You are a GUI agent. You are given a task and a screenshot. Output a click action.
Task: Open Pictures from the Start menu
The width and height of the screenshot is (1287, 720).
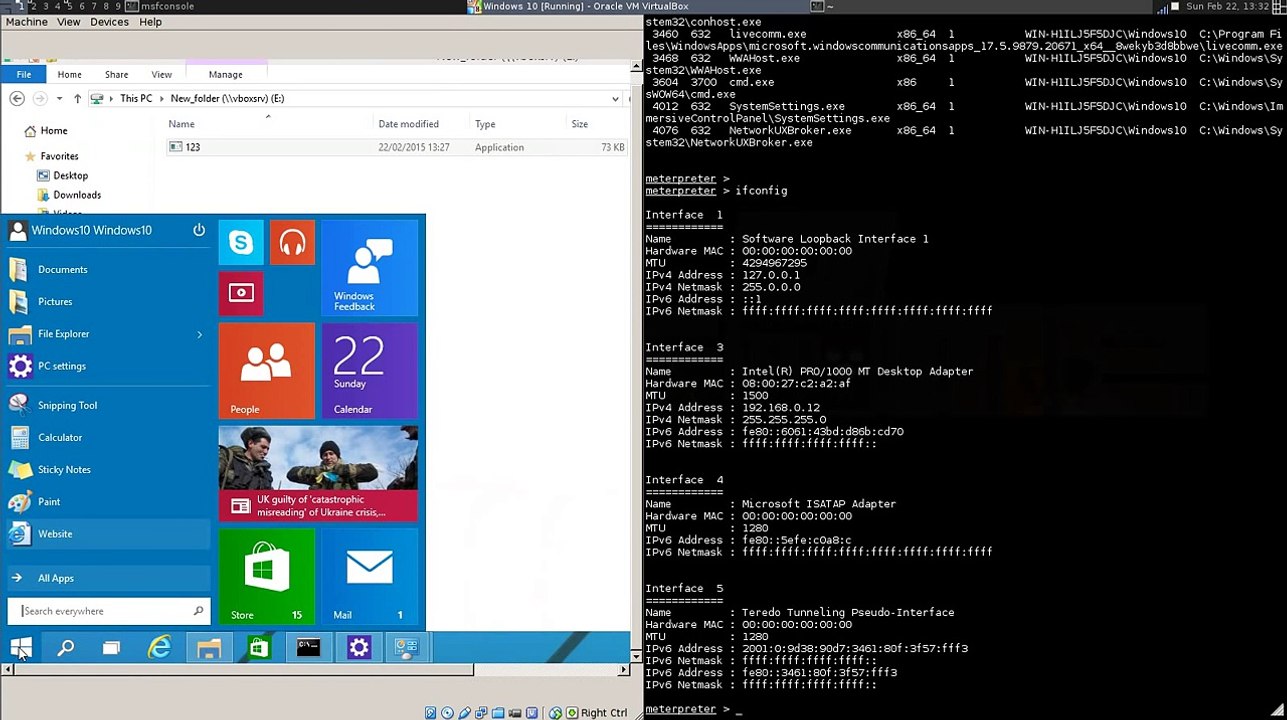107,302
